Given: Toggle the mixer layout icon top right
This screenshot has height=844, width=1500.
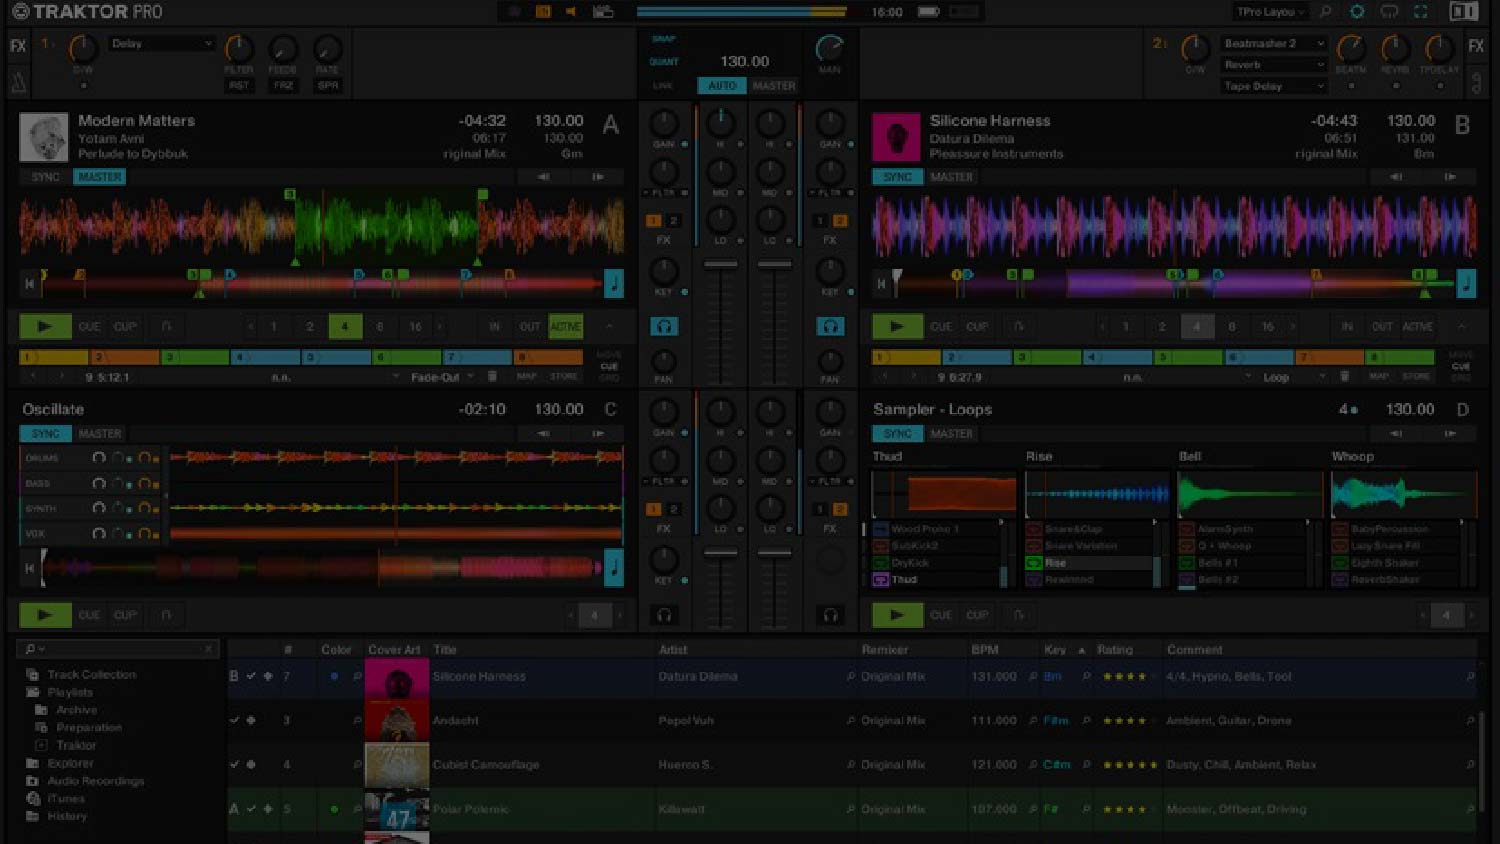Looking at the screenshot, I should coord(1464,12).
